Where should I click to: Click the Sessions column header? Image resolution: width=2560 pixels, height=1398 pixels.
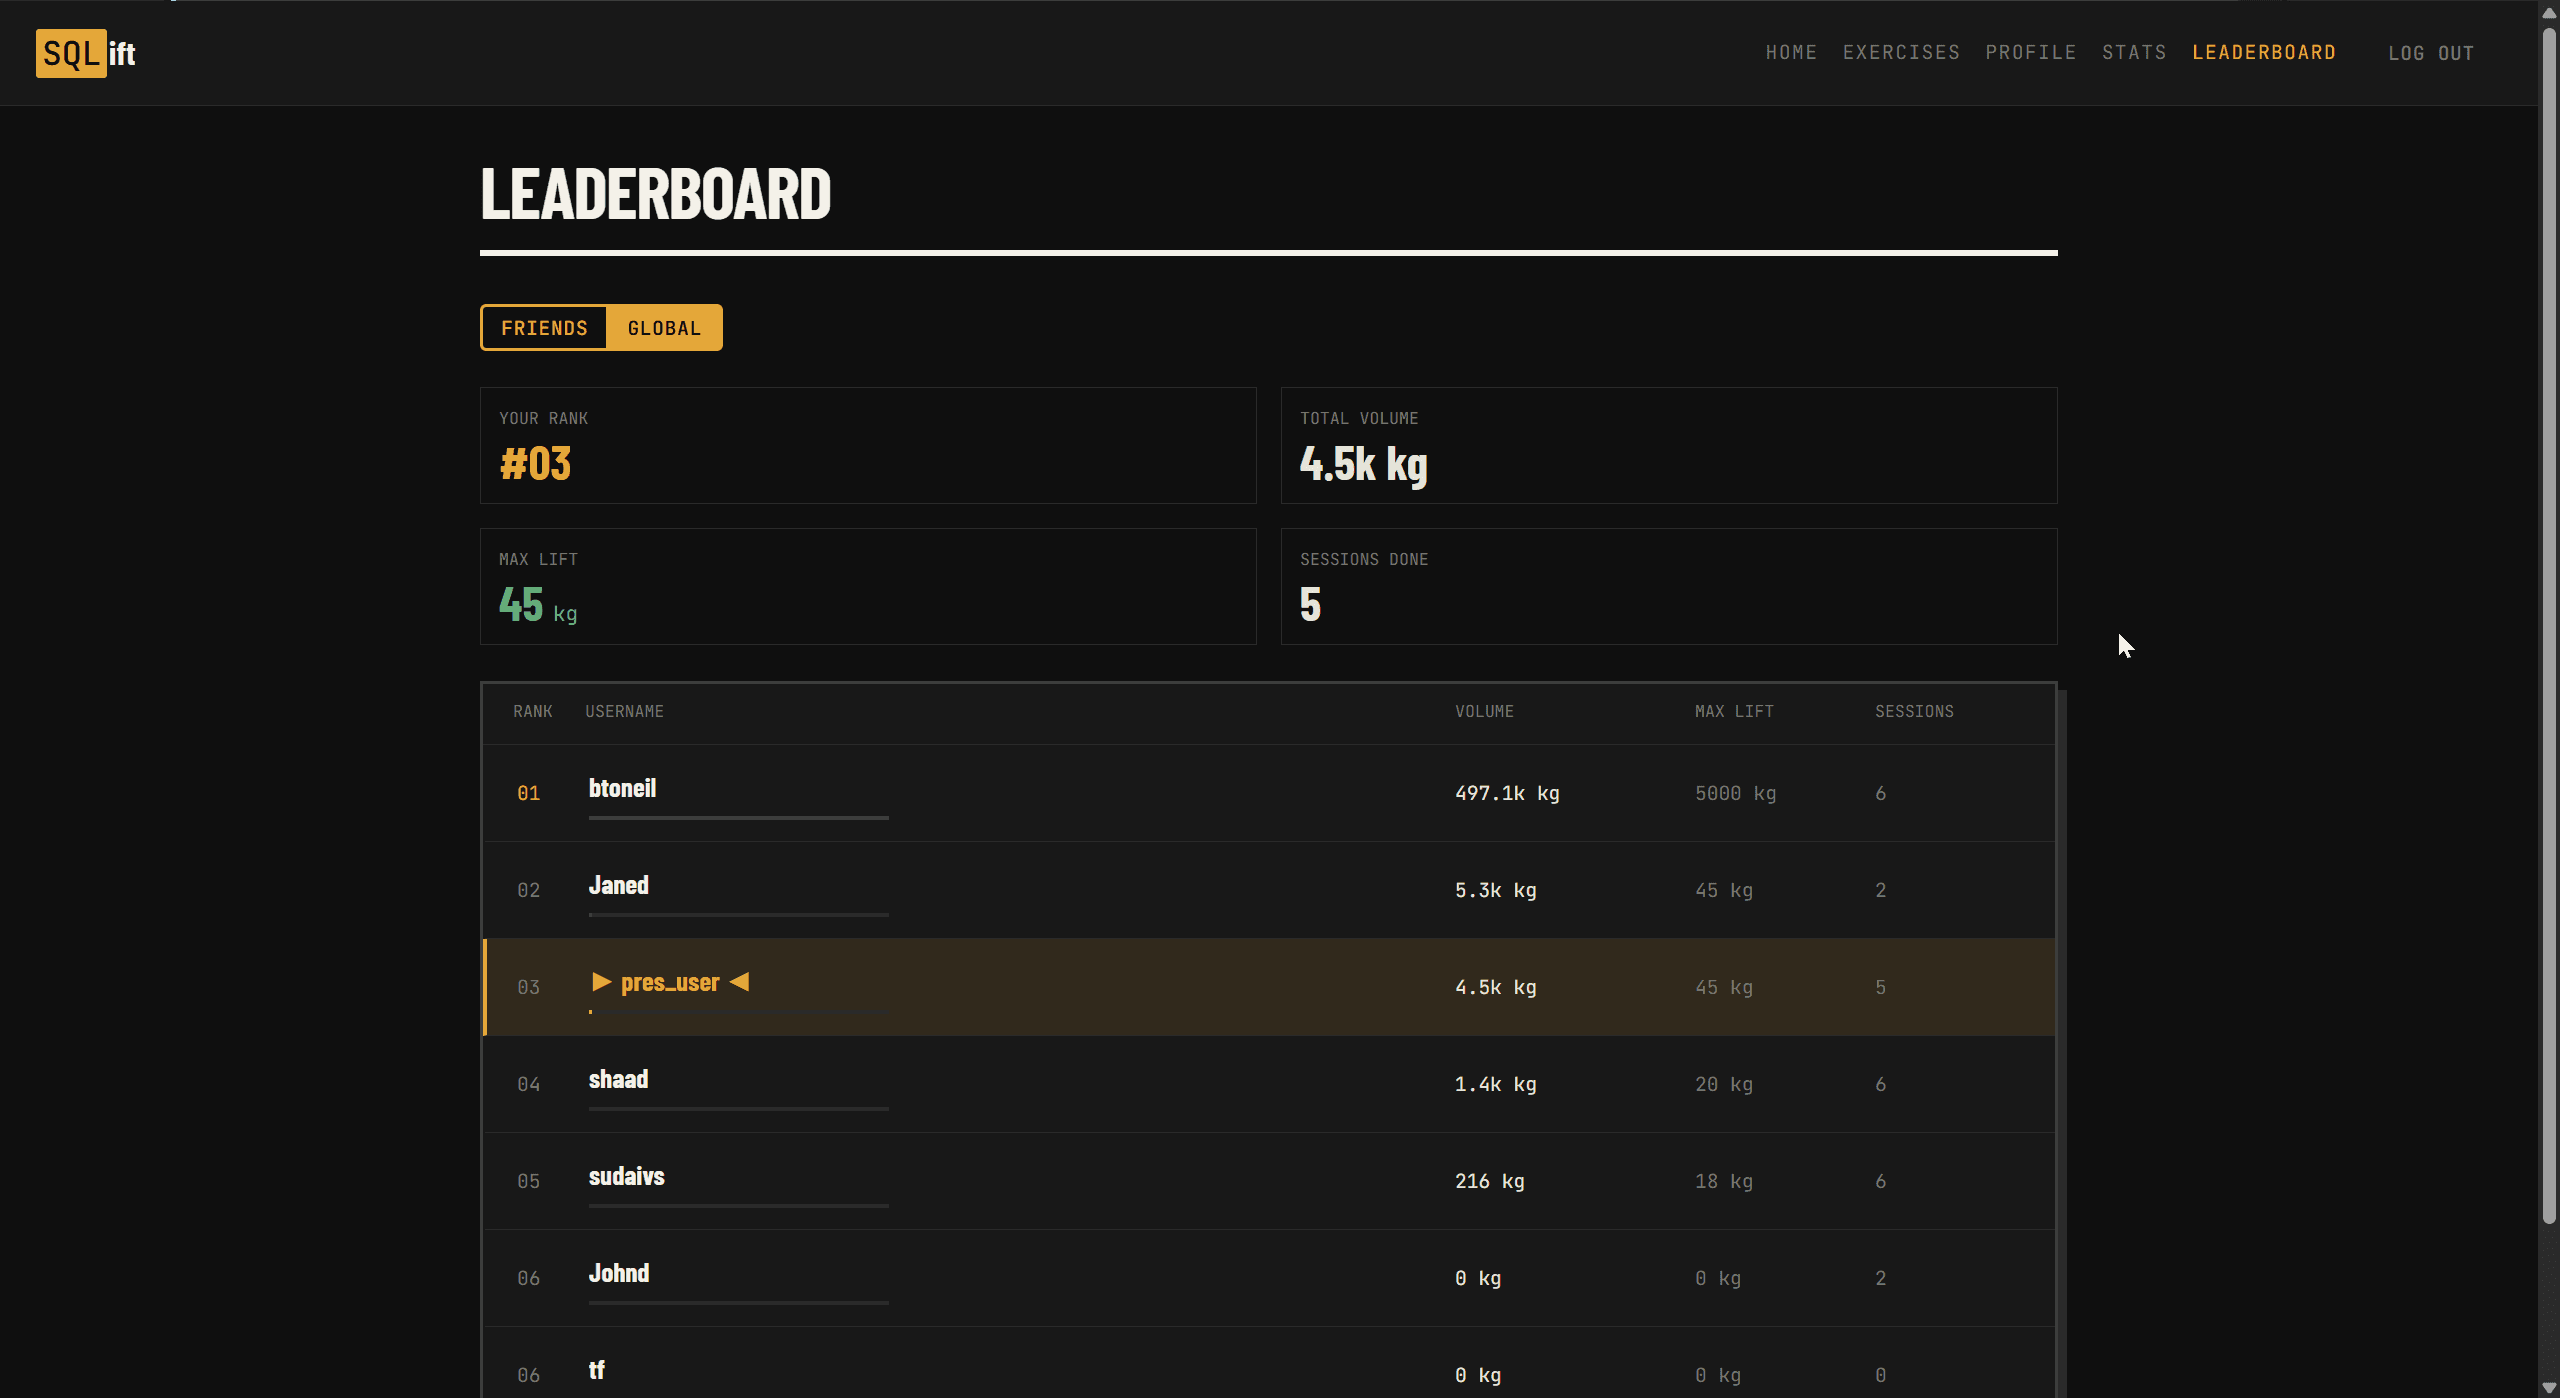click(1914, 711)
